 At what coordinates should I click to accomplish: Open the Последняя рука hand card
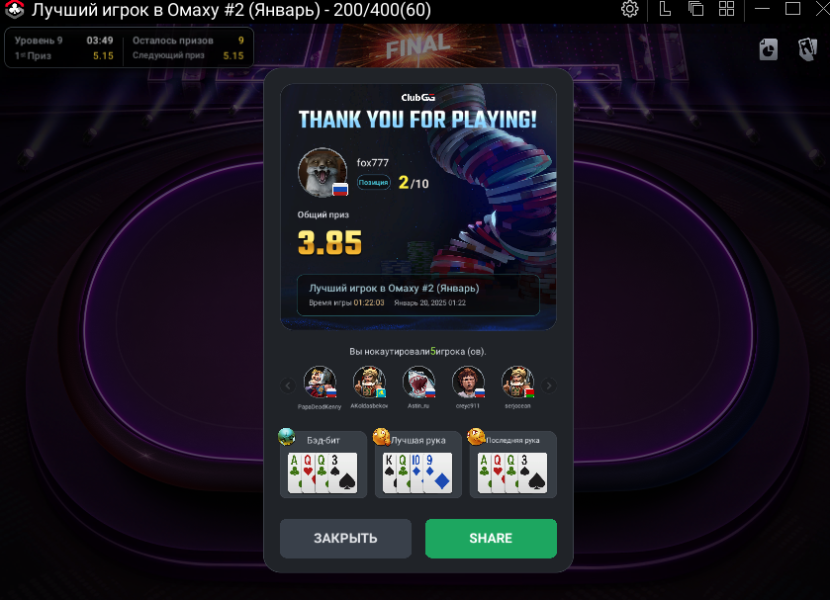click(513, 465)
